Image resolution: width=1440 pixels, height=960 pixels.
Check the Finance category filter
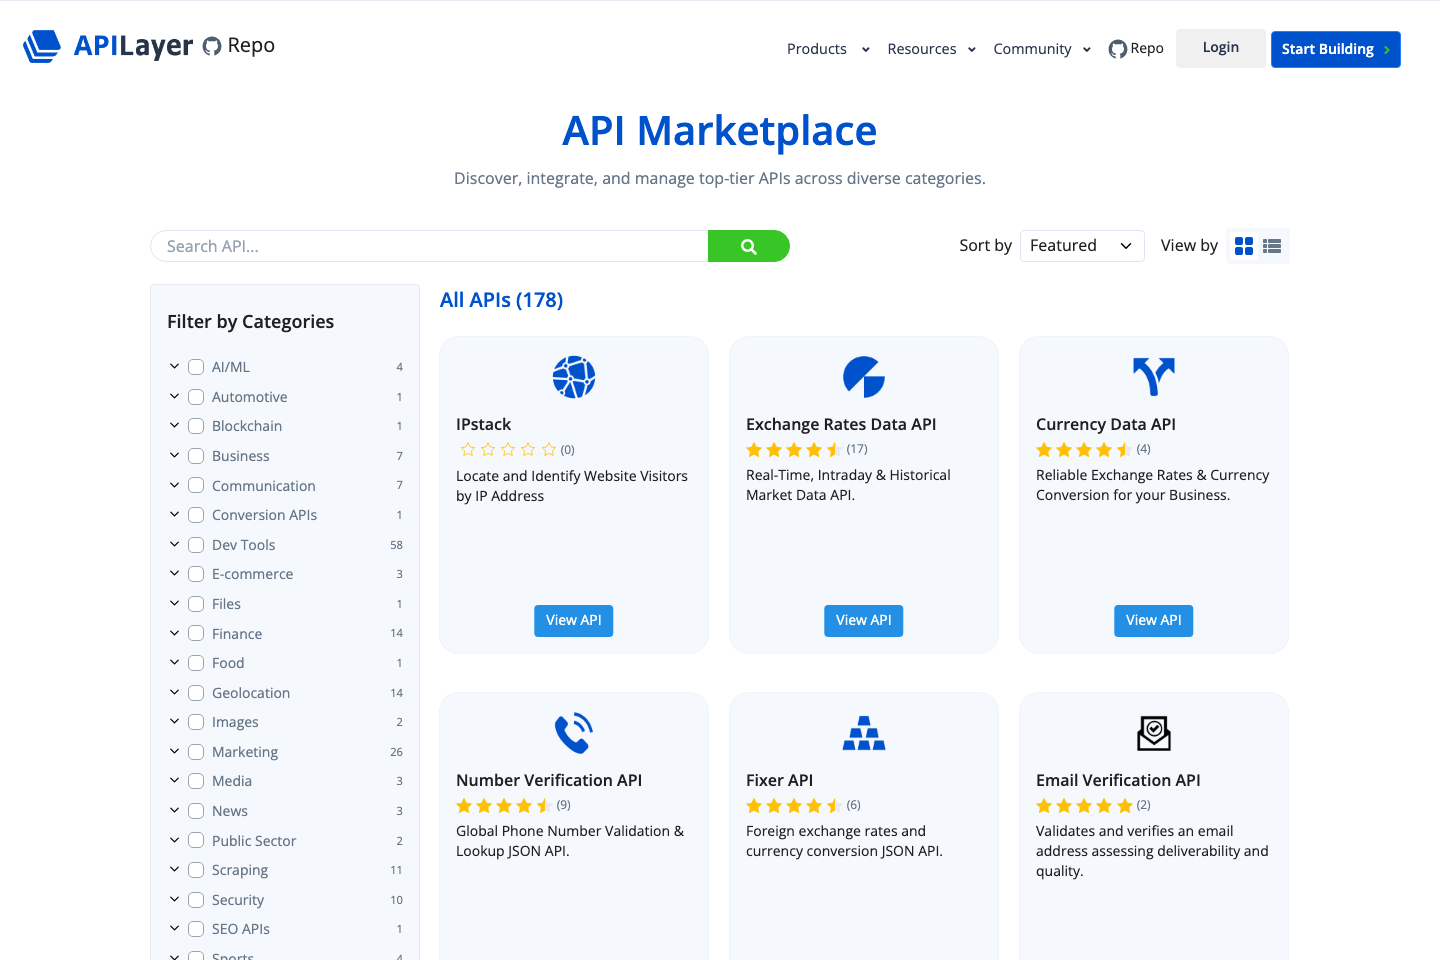click(195, 633)
